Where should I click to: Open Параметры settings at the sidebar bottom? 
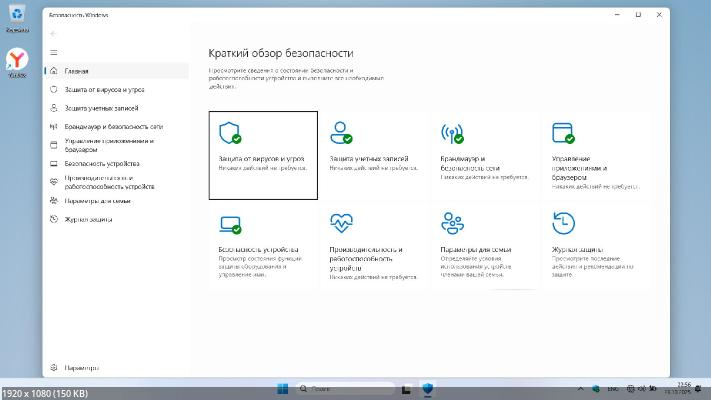pos(82,367)
